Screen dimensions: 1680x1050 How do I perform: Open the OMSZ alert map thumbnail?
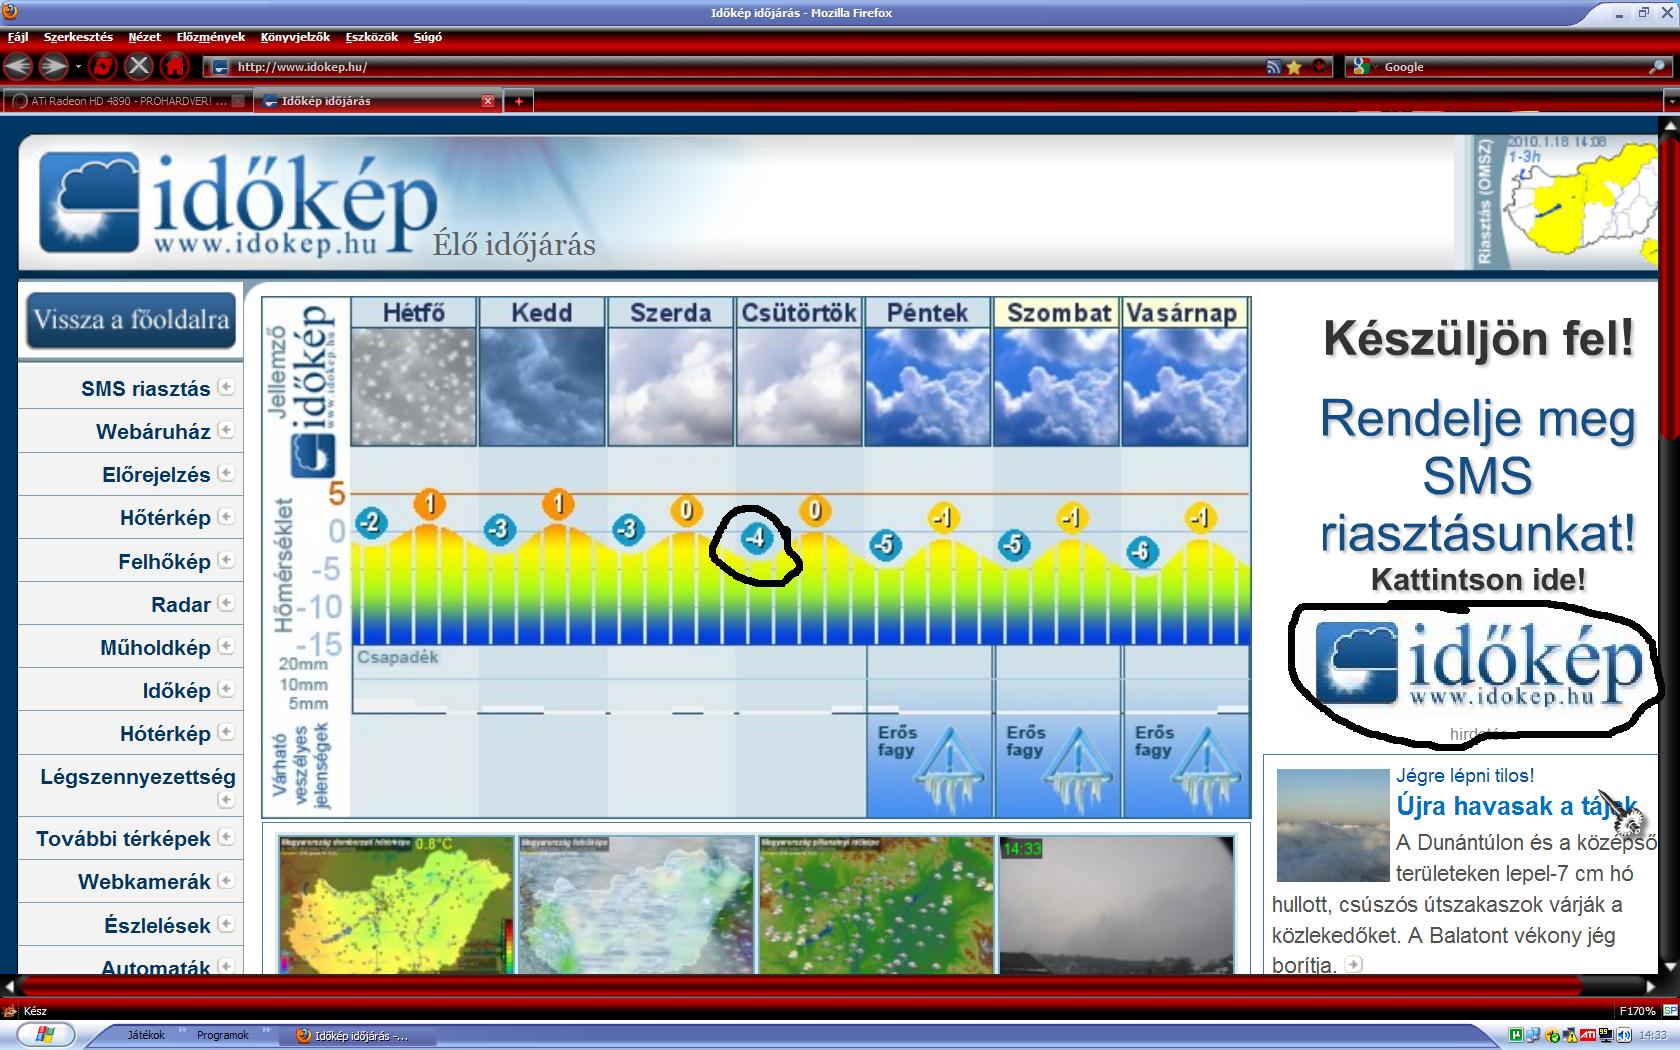1565,203
